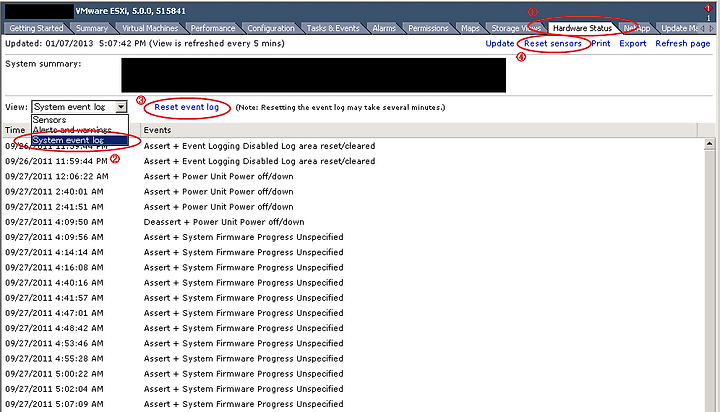Go to the Tasks & Events tab
Image resolution: width=720 pixels, height=412 pixels.
(333, 28)
